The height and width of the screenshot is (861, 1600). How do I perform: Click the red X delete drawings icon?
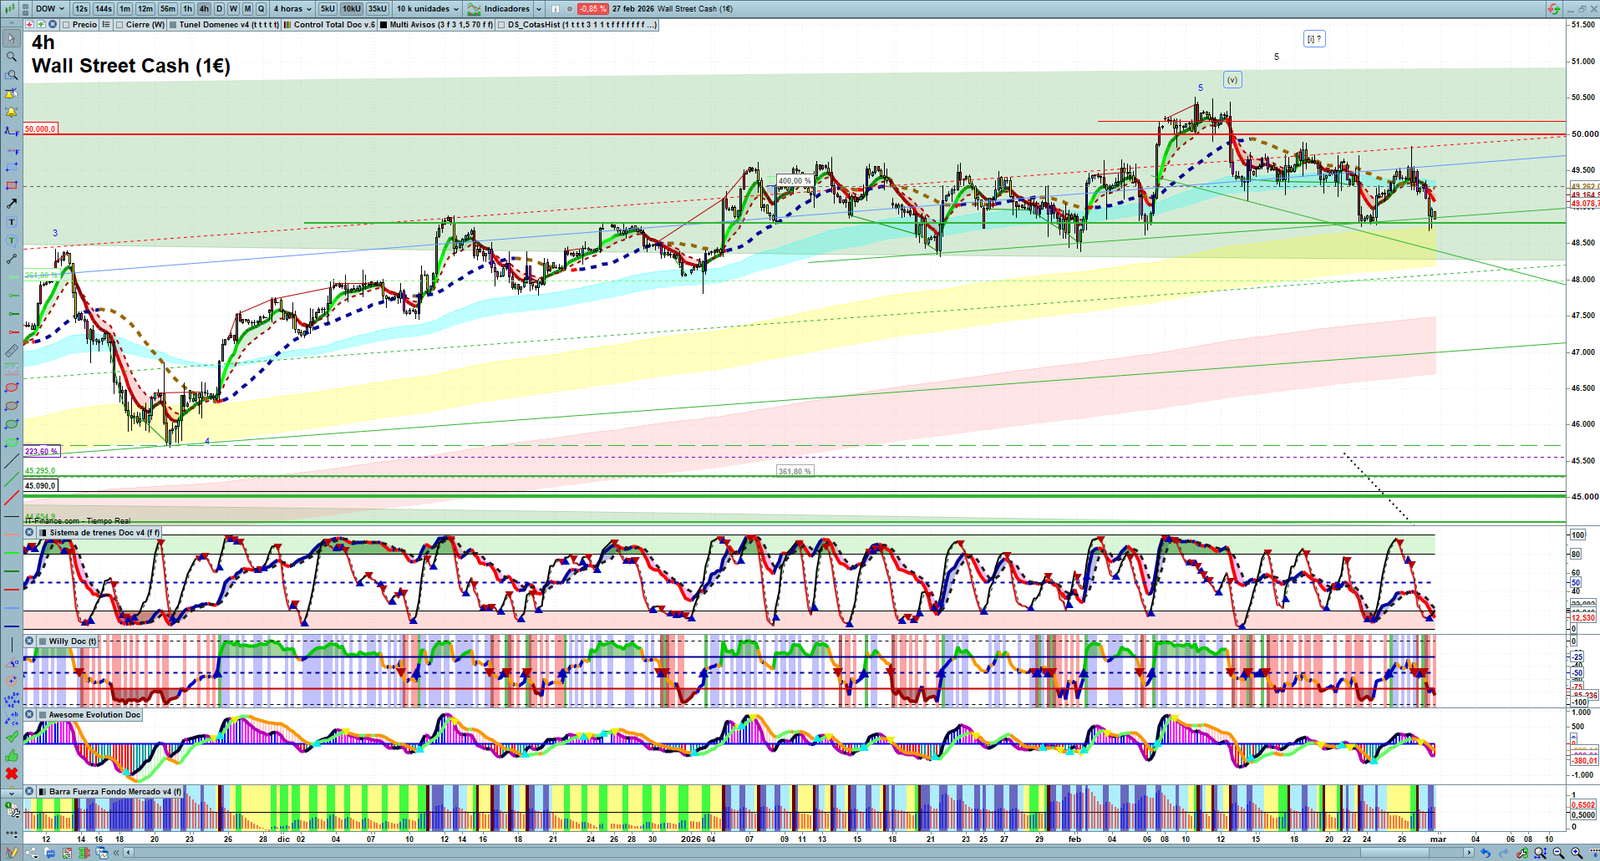[11, 773]
